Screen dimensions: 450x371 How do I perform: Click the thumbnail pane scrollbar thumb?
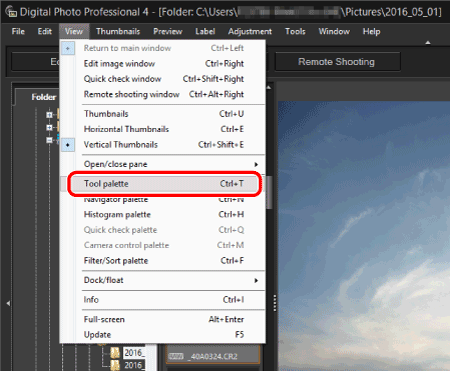(x=269, y=193)
